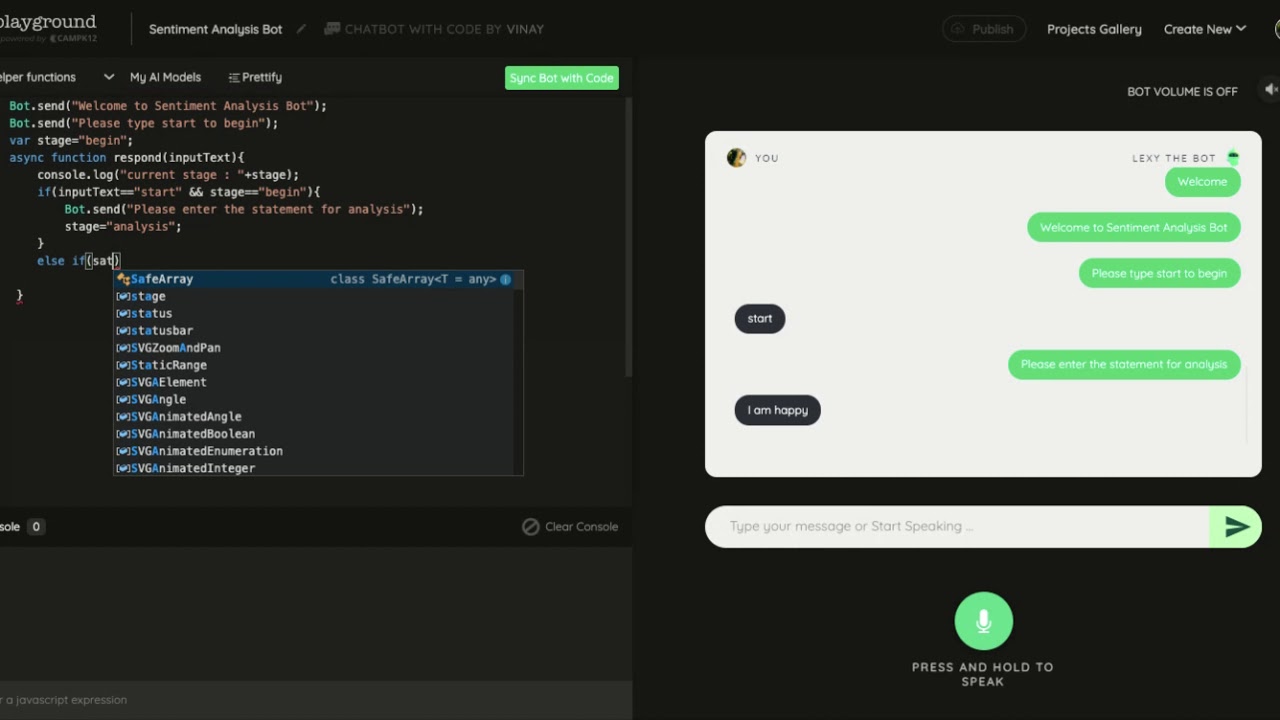The width and height of the screenshot is (1280, 720).
Task: Click the Publish button
Action: 983,29
